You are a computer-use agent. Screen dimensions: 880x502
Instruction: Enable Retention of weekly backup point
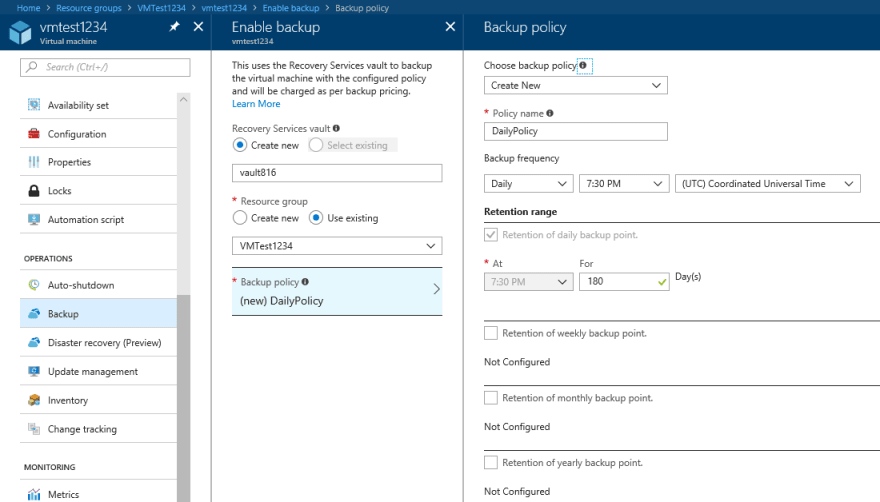[491, 333]
